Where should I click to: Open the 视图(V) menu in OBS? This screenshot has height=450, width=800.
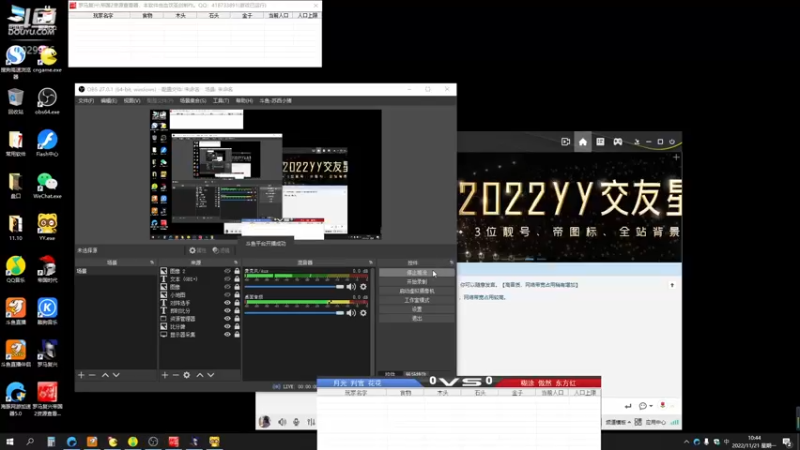132,101
